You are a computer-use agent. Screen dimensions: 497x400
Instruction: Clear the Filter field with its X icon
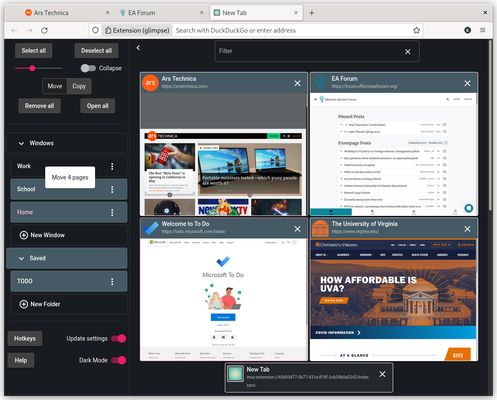(408, 52)
